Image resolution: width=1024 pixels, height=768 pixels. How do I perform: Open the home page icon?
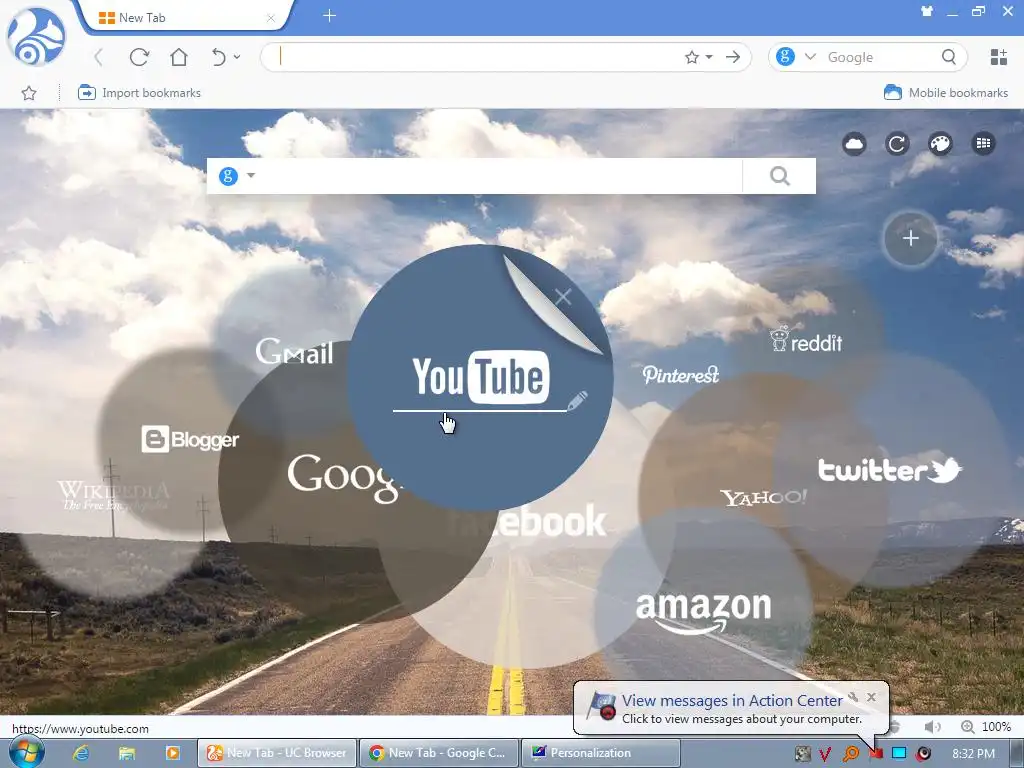click(x=179, y=57)
